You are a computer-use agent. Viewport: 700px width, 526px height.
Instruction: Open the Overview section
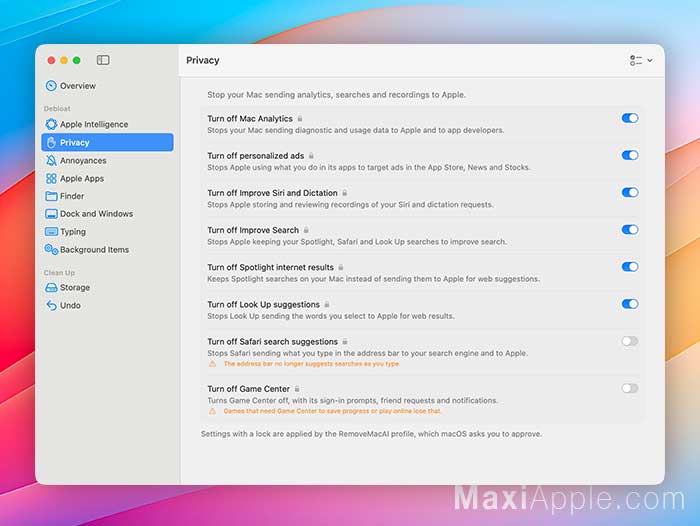[x=107, y=86]
